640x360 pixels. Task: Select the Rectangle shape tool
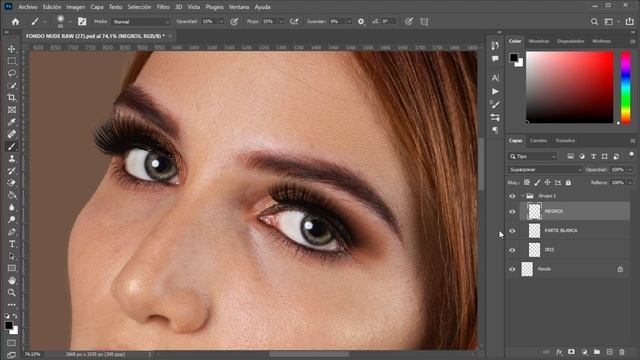point(11,268)
